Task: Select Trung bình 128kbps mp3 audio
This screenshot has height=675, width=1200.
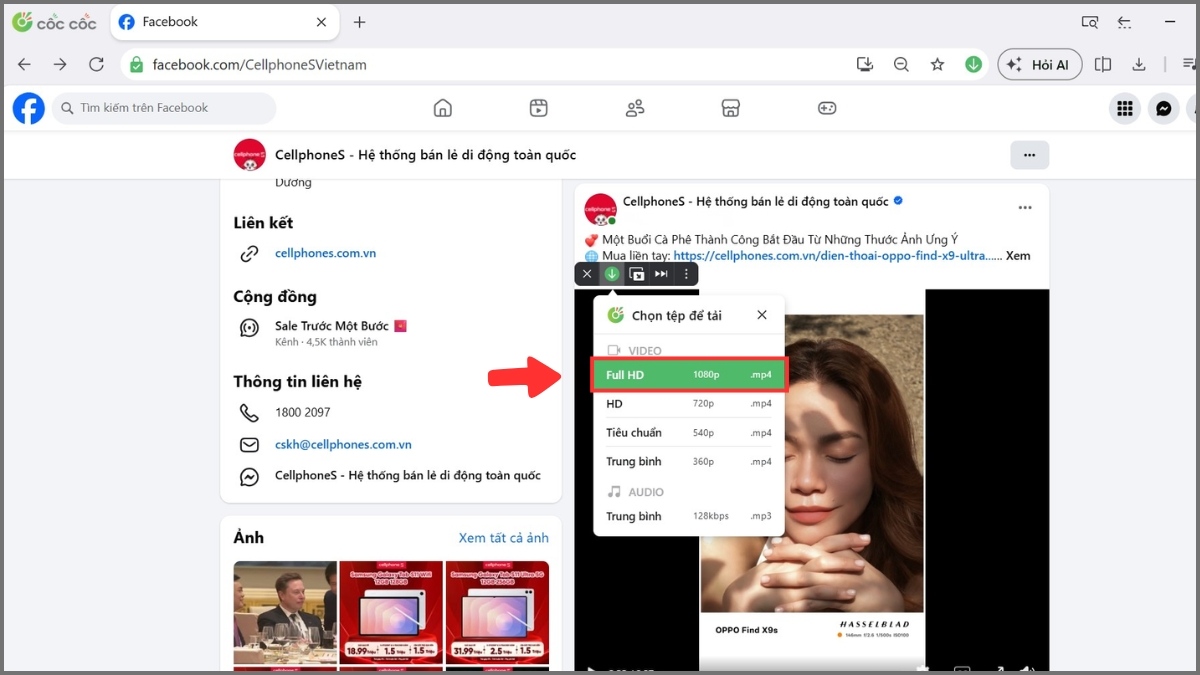Action: 689,516
